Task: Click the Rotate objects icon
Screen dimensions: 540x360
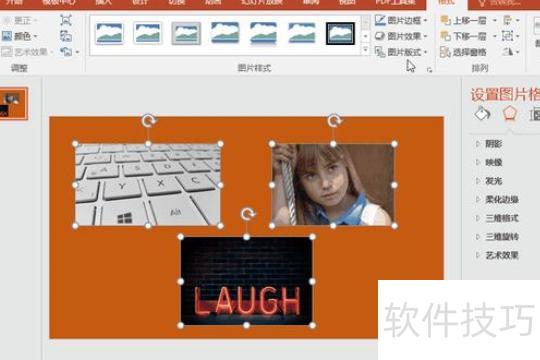Action: point(510,52)
